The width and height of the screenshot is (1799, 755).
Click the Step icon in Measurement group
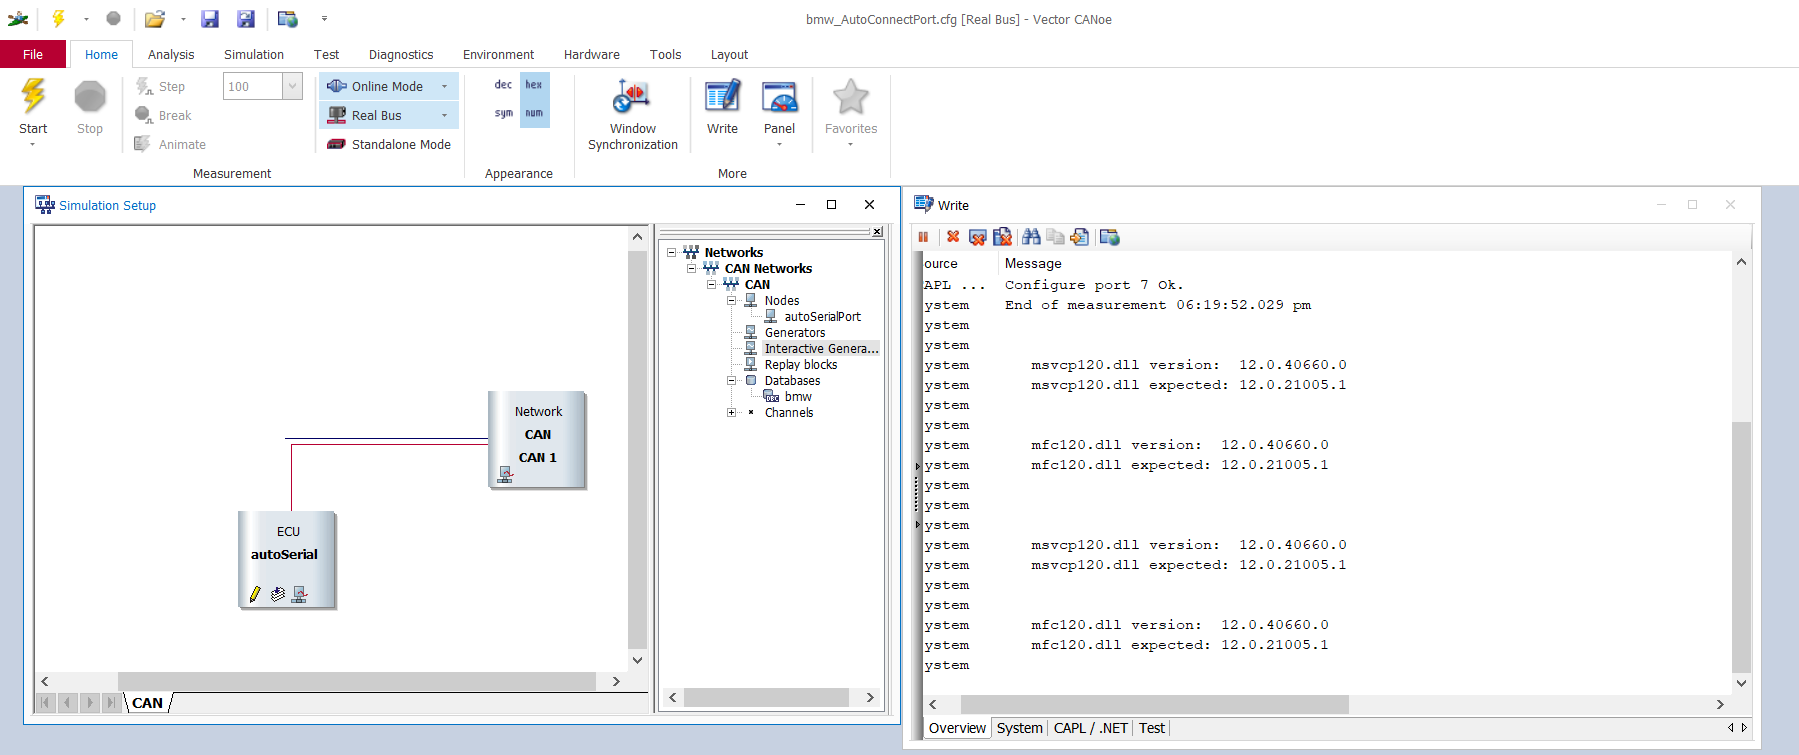(x=145, y=87)
